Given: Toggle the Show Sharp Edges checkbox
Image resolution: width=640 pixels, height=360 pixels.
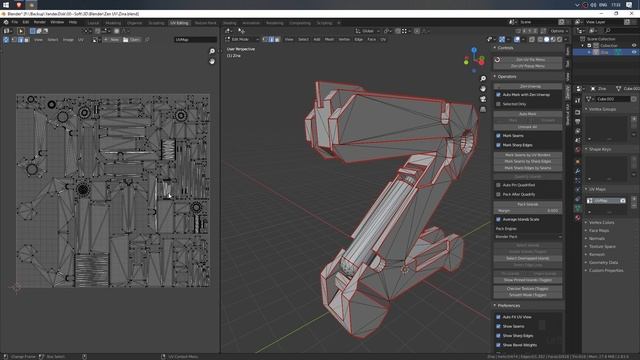Looking at the screenshot, I should (x=498, y=336).
